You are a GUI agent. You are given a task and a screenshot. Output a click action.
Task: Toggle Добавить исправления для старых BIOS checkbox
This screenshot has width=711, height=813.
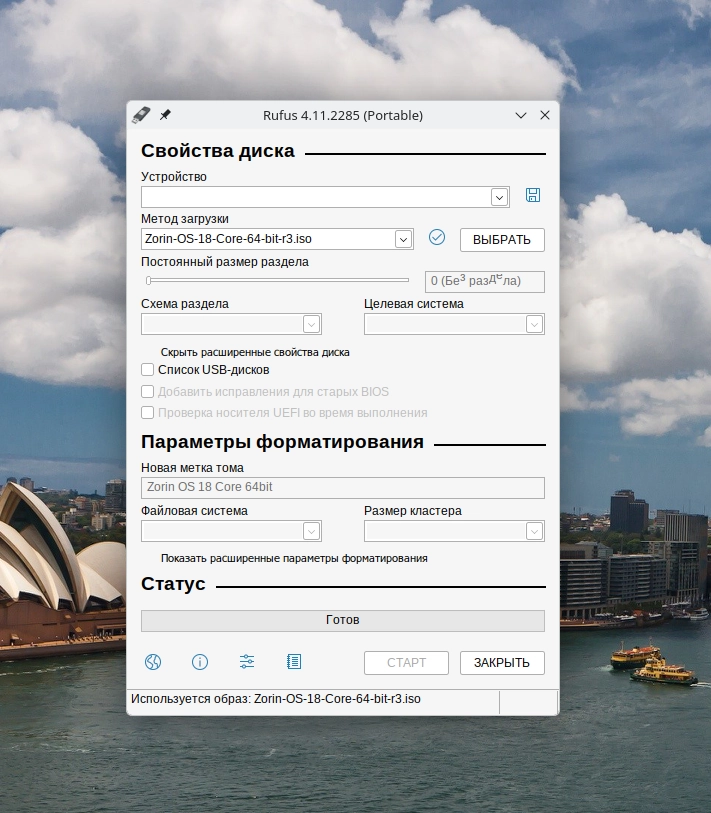click(x=147, y=391)
